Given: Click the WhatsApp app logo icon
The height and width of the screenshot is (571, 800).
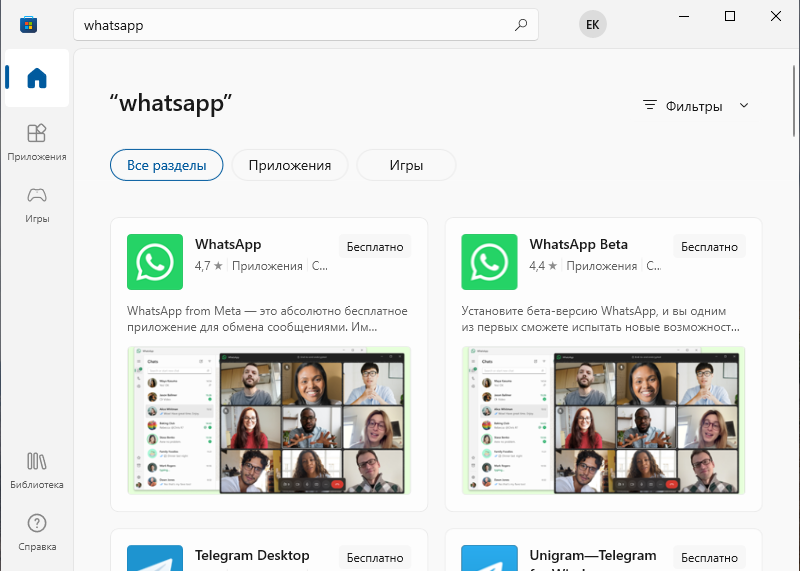Looking at the screenshot, I should [155, 262].
